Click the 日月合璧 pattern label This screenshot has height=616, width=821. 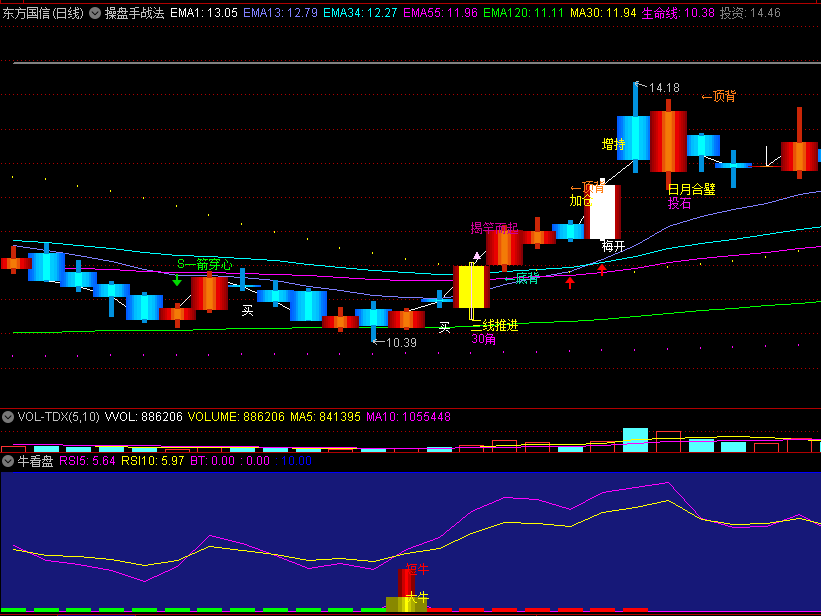pyautogui.click(x=692, y=189)
